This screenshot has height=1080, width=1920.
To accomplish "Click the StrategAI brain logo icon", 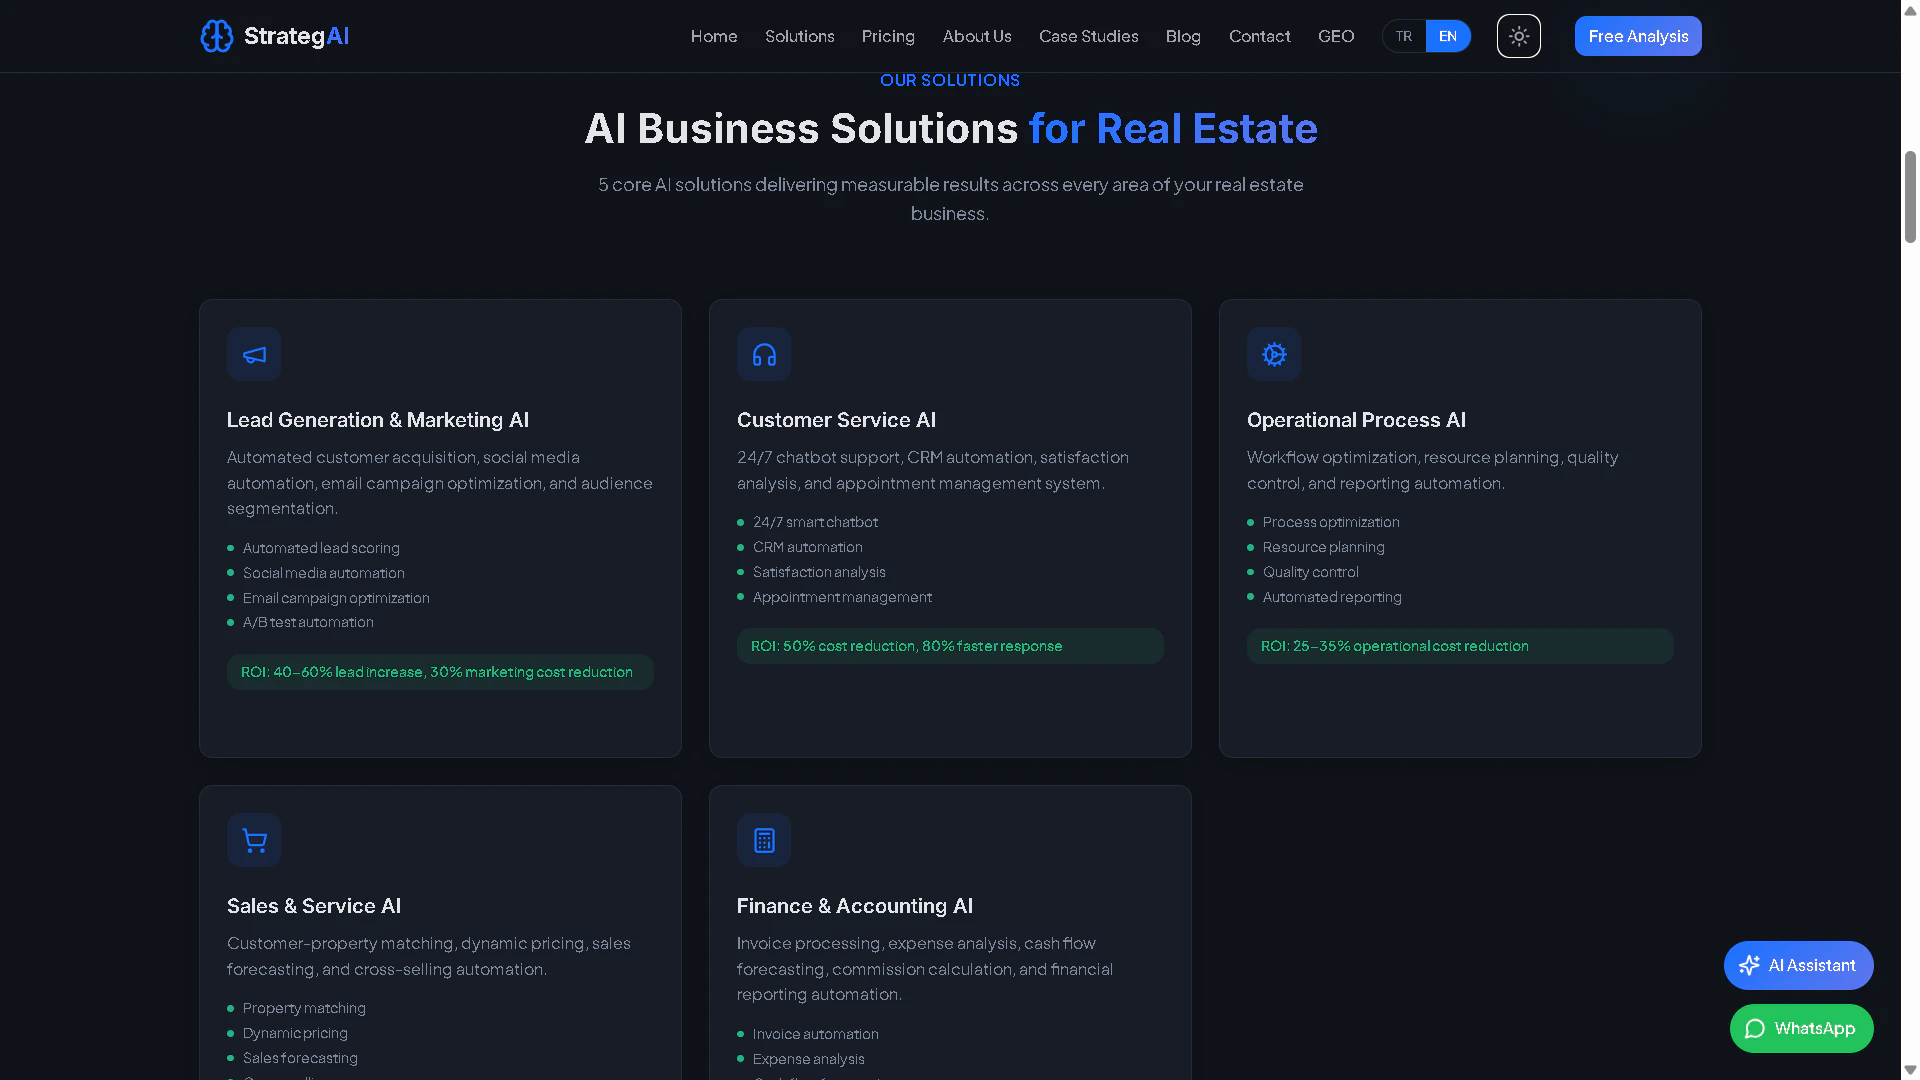I will [216, 36].
